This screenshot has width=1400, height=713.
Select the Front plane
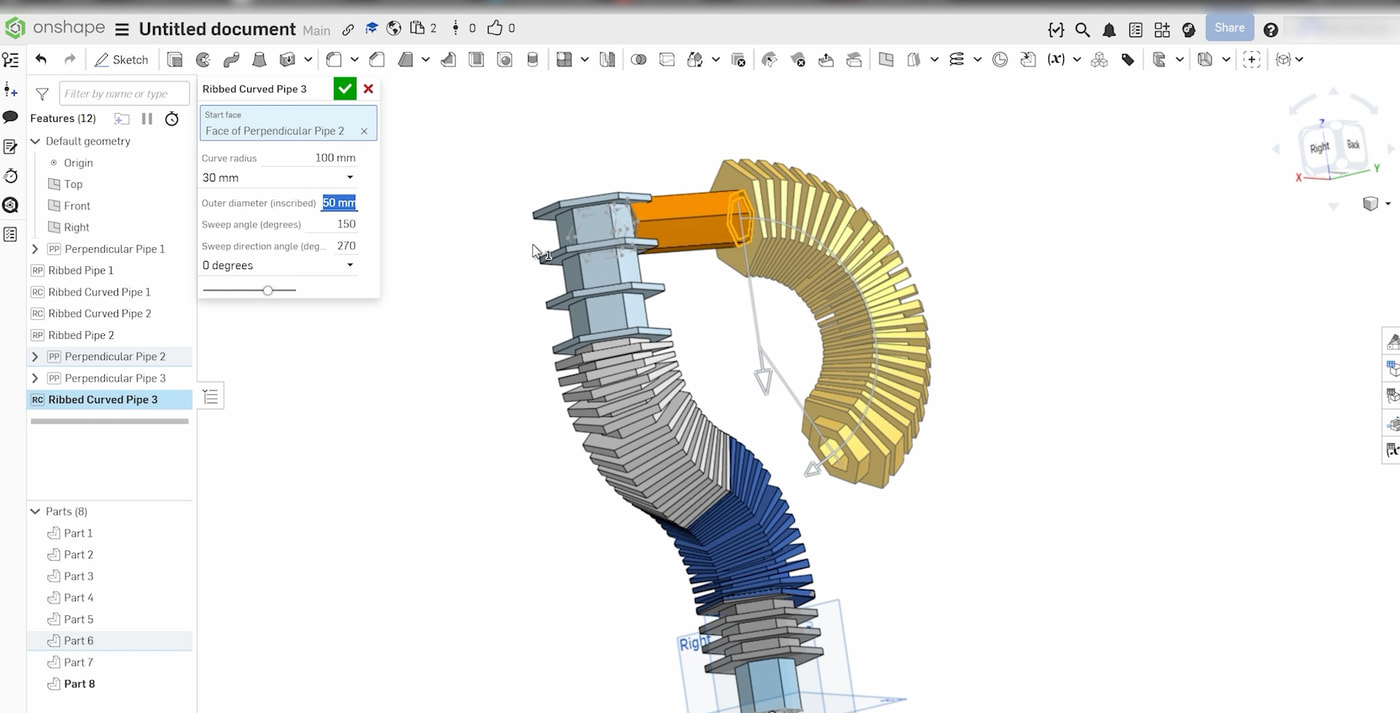coord(77,206)
